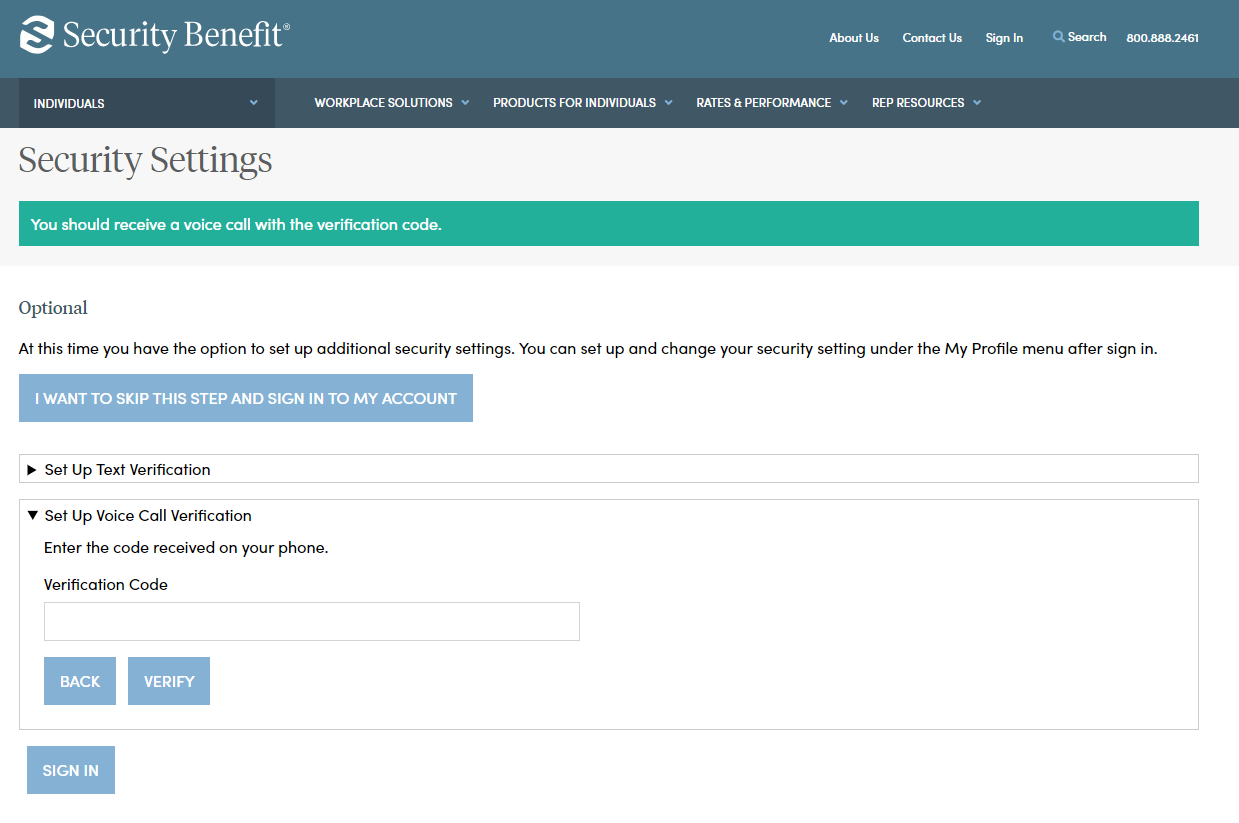Image resolution: width=1239 pixels, height=823 pixels.
Task: Click the 800.888.2461 phone number
Action: pos(1162,38)
